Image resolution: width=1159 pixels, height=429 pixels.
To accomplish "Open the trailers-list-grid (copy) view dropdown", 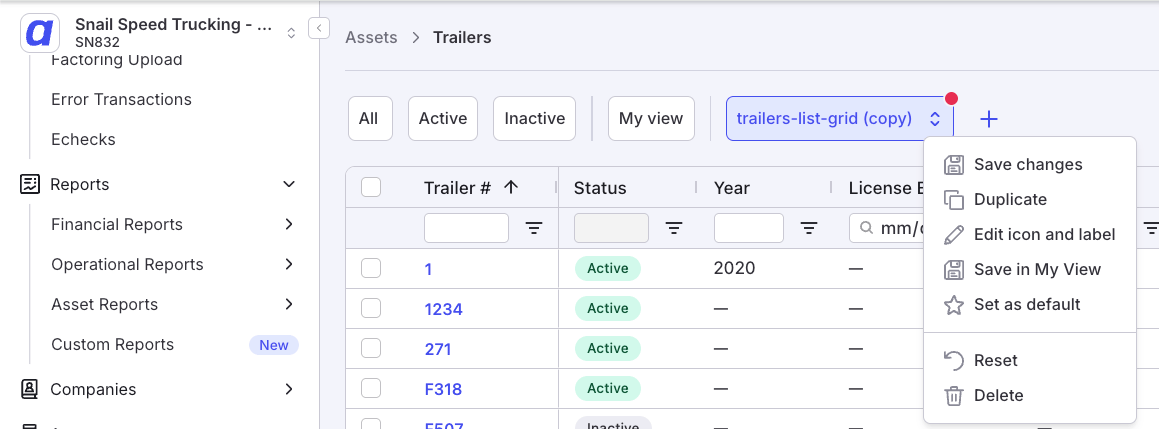I will [x=840, y=118].
